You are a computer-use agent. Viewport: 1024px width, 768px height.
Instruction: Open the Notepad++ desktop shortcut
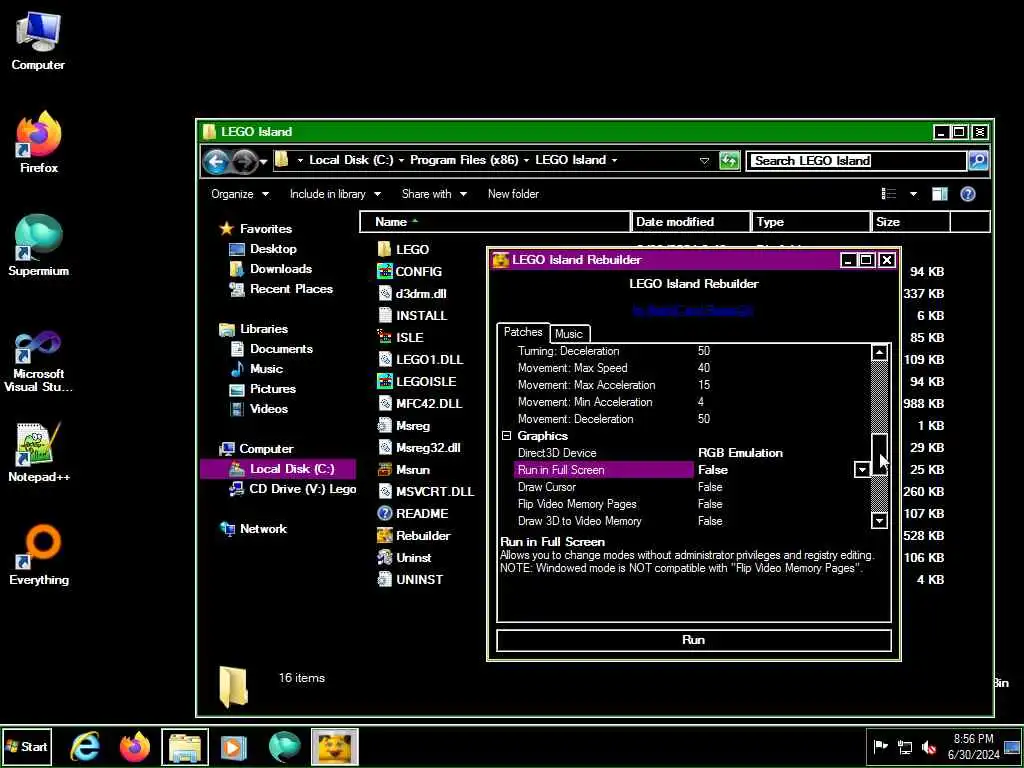pyautogui.click(x=39, y=452)
